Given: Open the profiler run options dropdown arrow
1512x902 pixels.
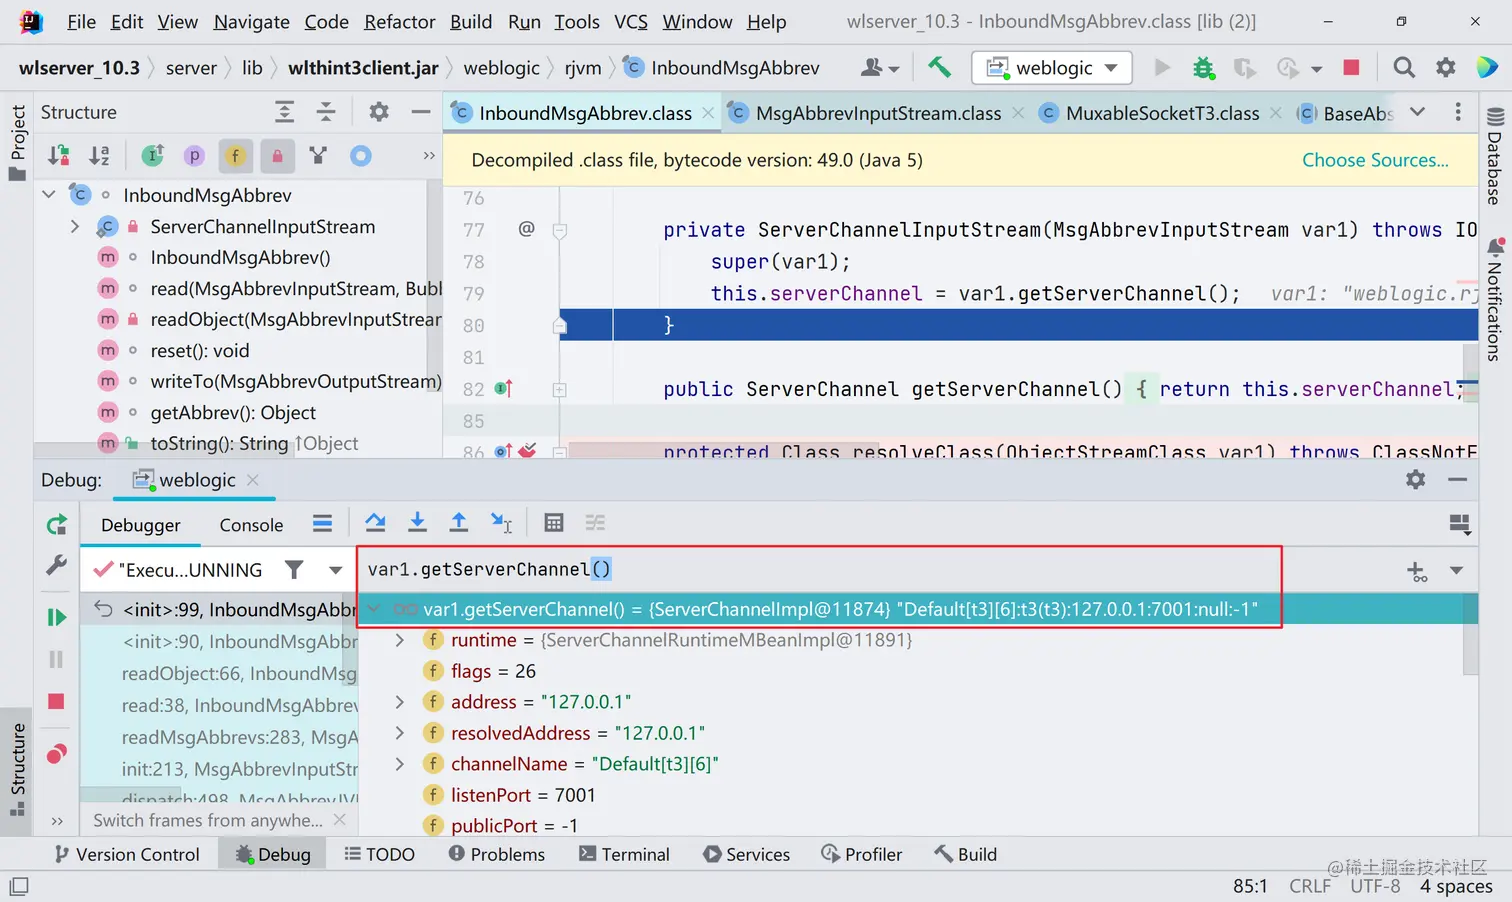Looking at the screenshot, I should coord(1316,69).
